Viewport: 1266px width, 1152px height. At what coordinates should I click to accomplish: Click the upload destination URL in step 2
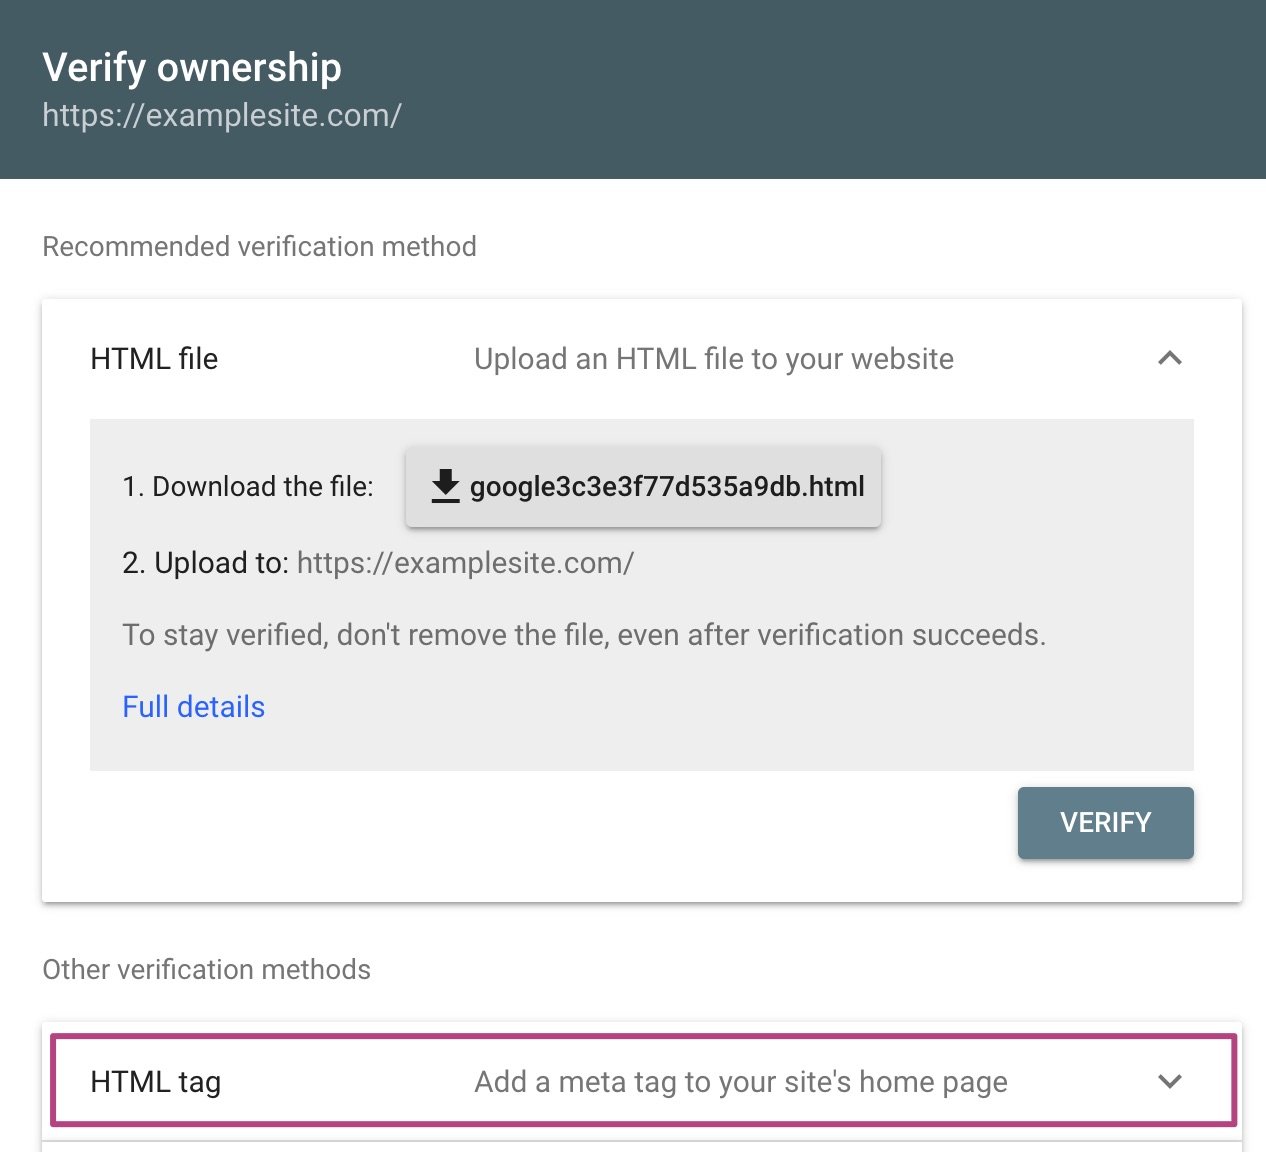[x=465, y=563]
